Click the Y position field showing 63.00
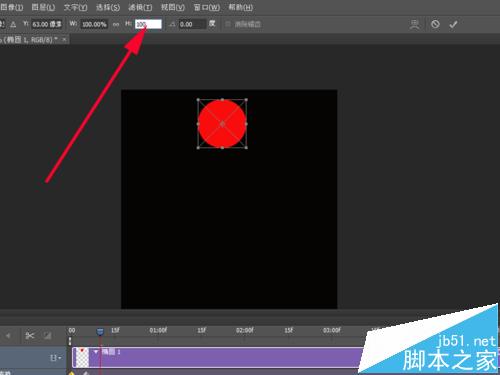500x375 pixels. pyautogui.click(x=47, y=24)
